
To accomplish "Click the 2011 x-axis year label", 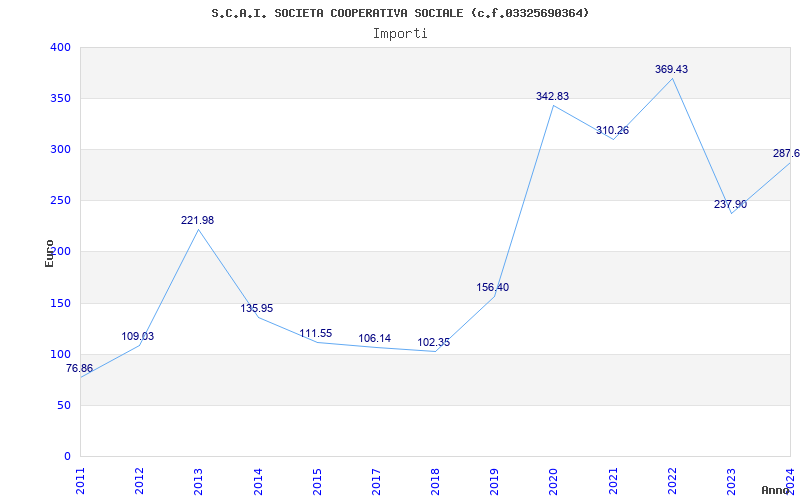I will [x=80, y=481].
